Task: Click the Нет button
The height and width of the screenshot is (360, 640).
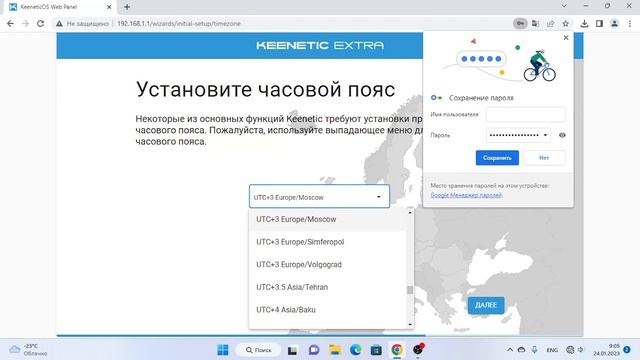Action: click(x=544, y=158)
